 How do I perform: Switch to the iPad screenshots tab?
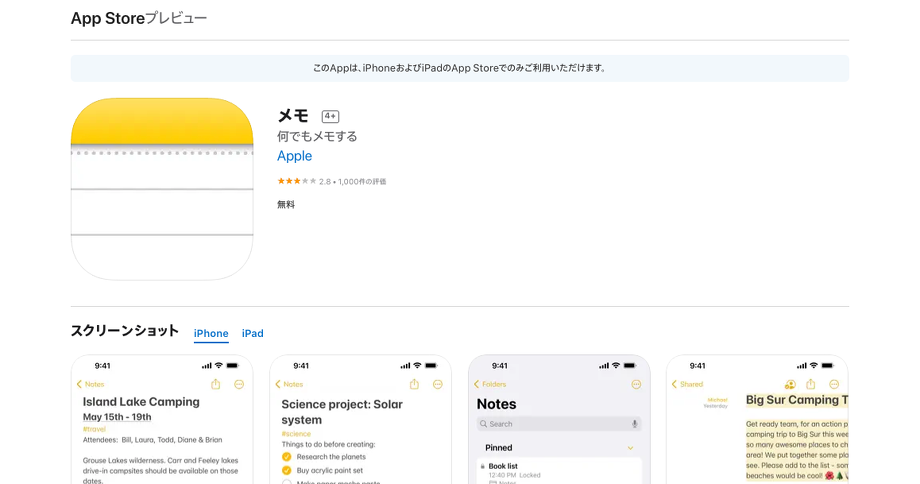tap(253, 333)
